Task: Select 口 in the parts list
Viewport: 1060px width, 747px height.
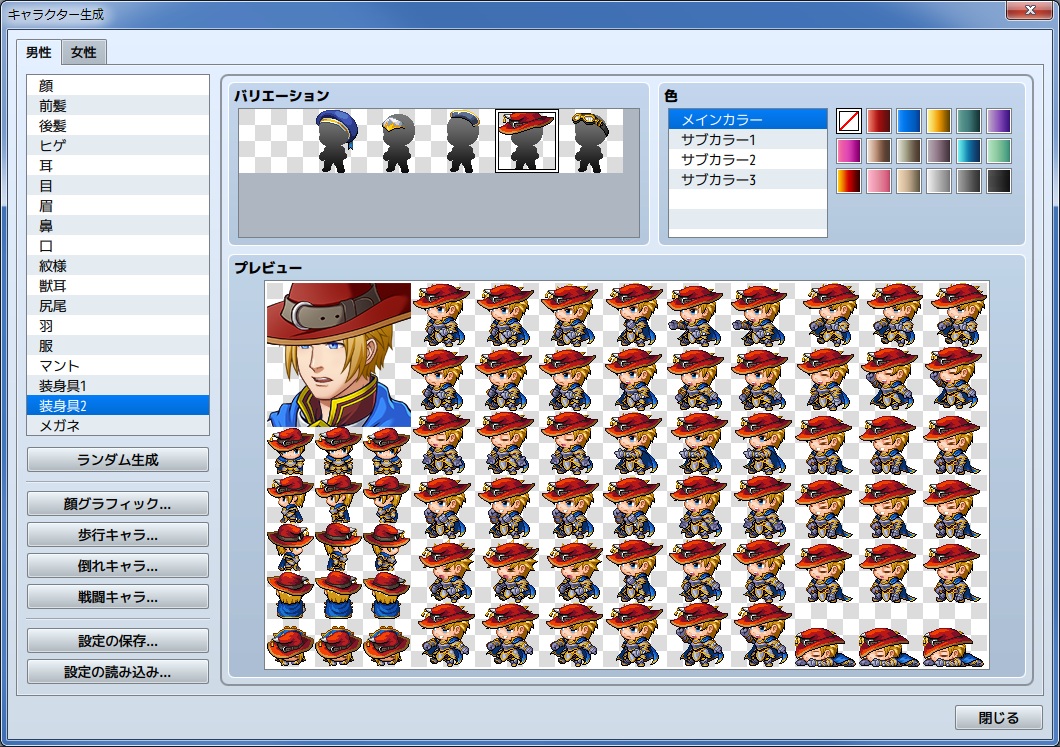Action: (x=118, y=245)
